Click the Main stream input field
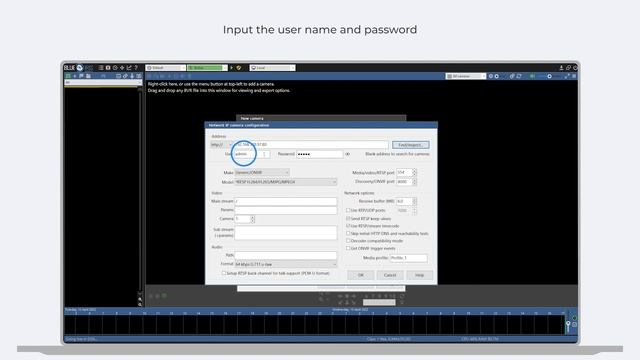This screenshot has height=360, width=640. 286,201
